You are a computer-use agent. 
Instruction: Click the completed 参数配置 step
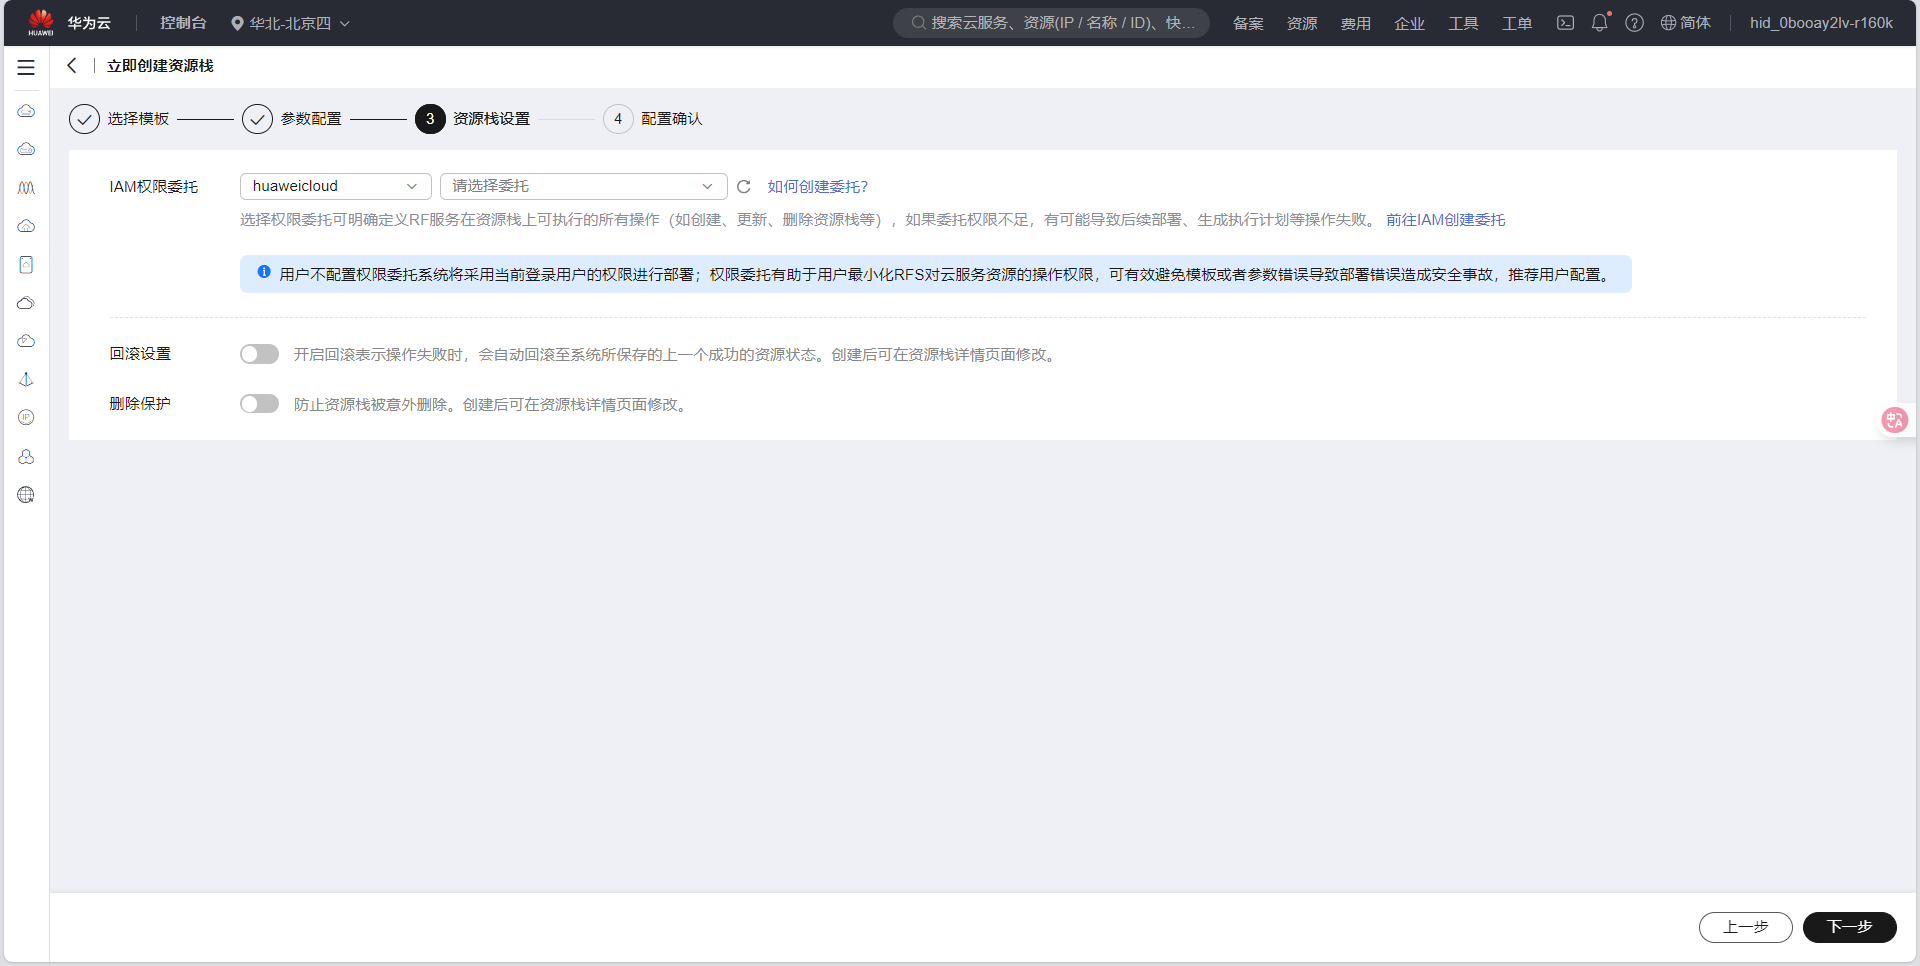point(292,119)
